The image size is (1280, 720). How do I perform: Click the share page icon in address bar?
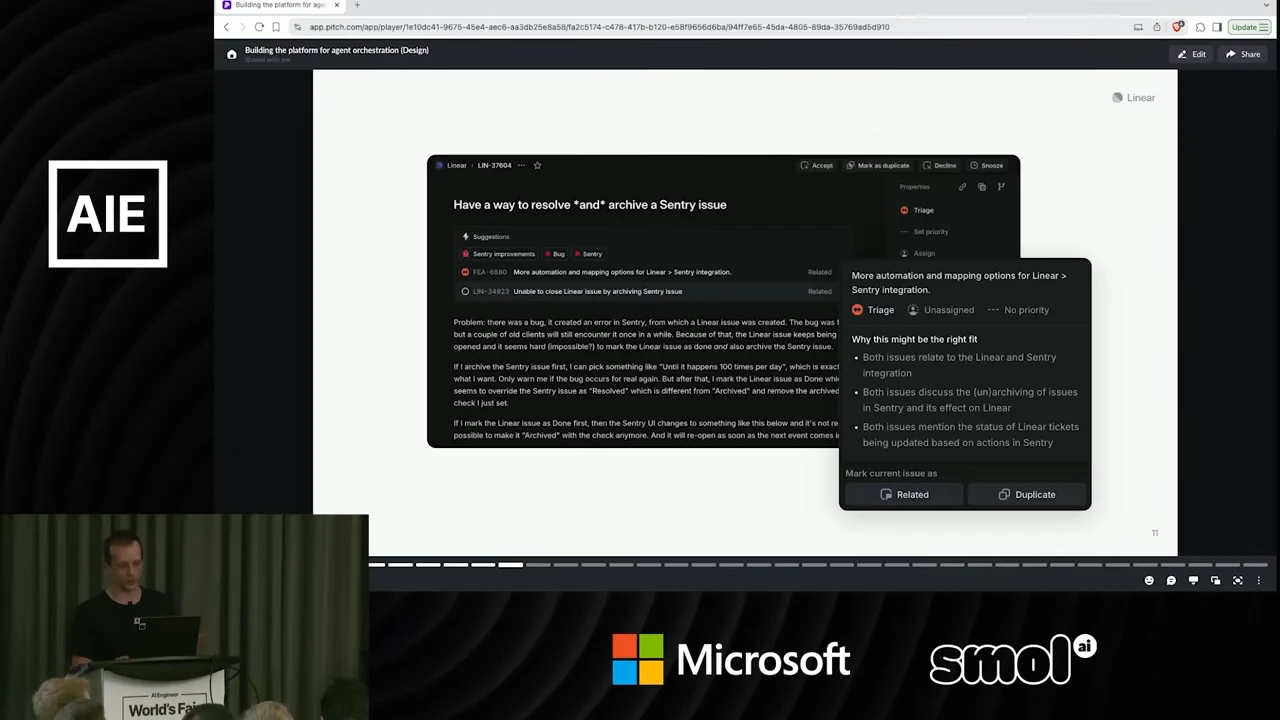[1157, 27]
